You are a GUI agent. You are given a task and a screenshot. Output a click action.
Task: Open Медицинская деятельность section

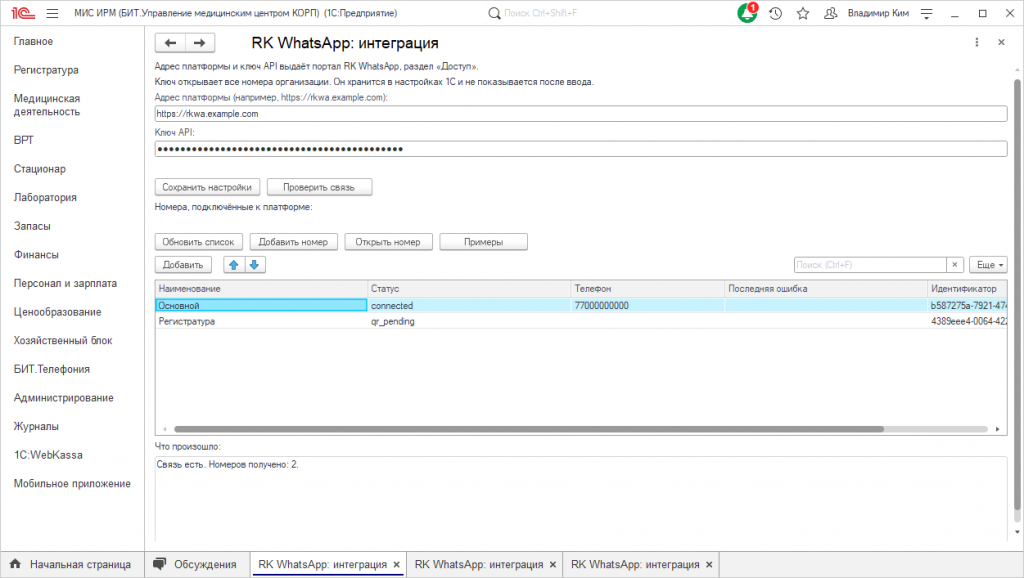47,105
